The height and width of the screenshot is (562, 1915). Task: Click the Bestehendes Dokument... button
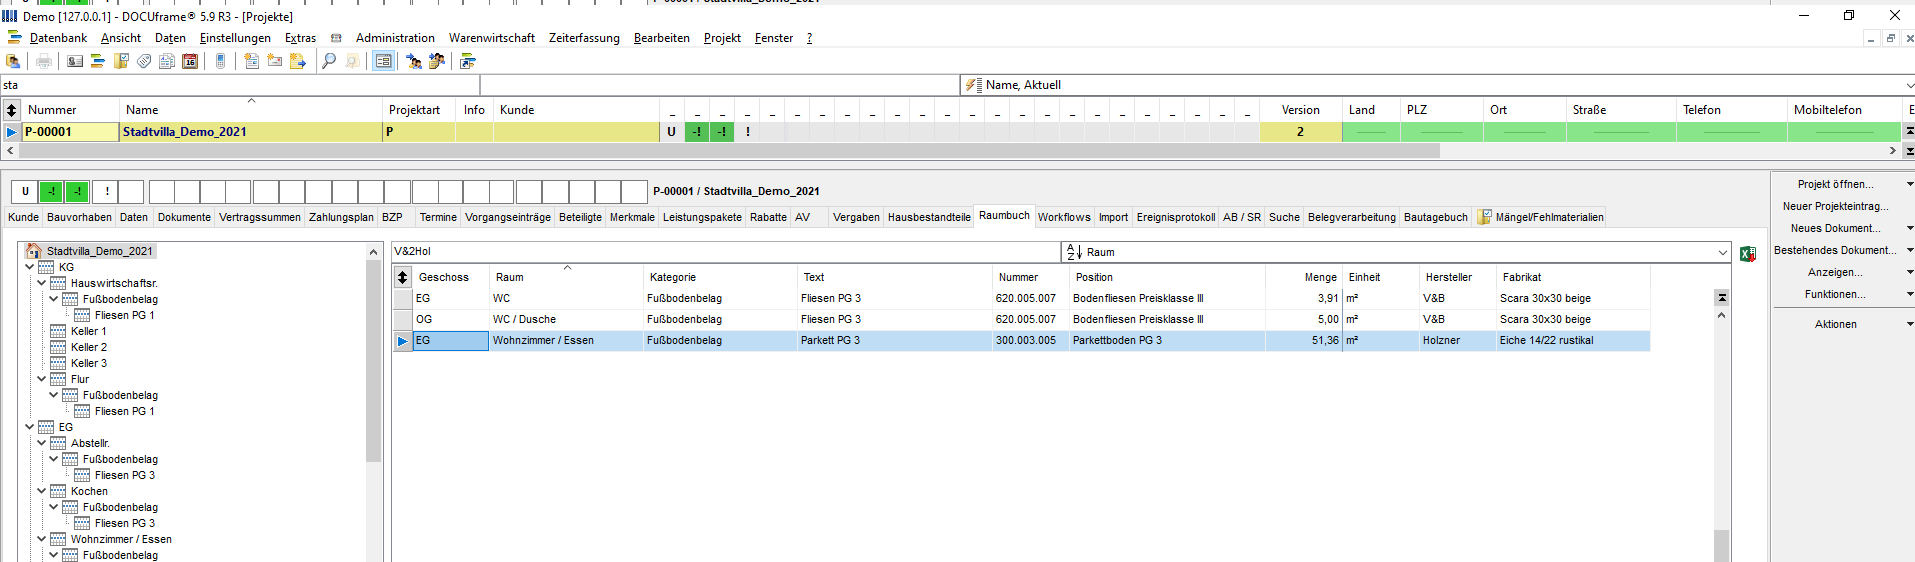[1835, 250]
